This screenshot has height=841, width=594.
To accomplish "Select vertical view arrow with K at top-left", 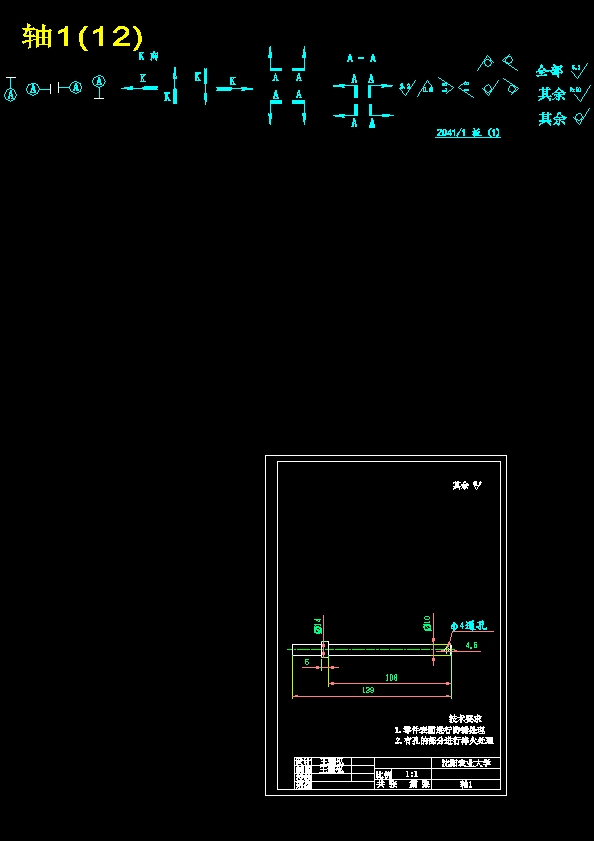I will (201, 86).
